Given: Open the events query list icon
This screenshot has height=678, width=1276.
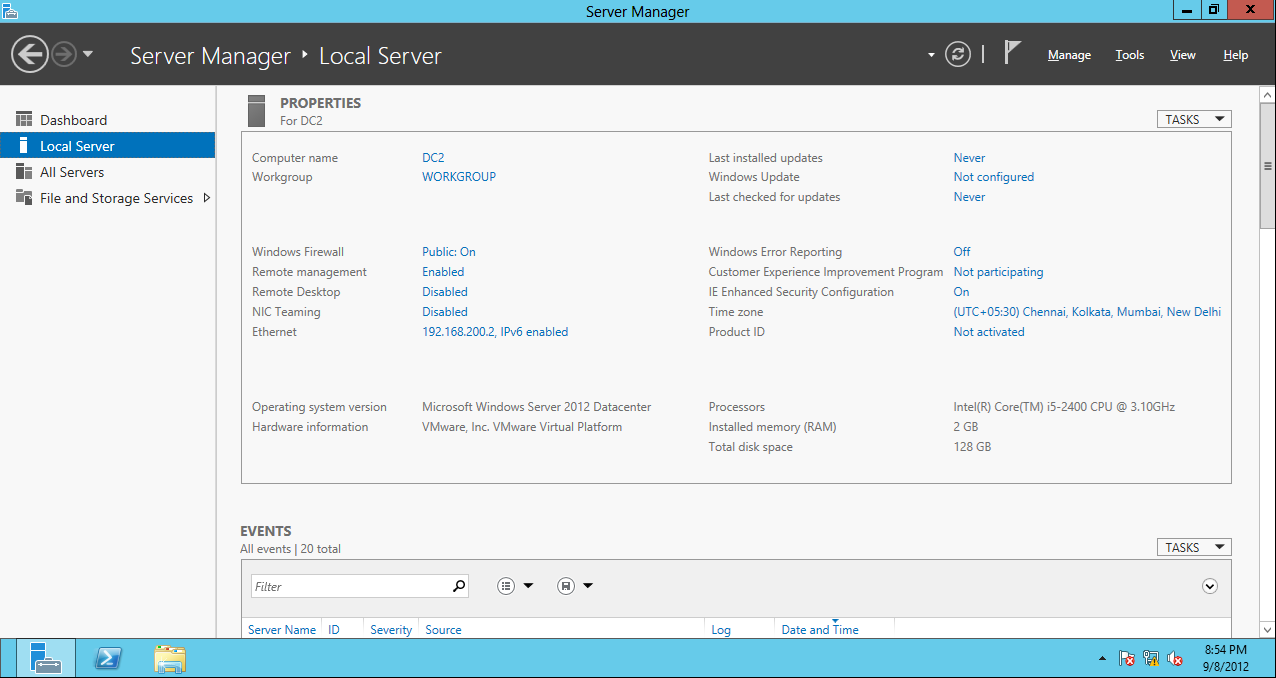Looking at the screenshot, I should [507, 585].
